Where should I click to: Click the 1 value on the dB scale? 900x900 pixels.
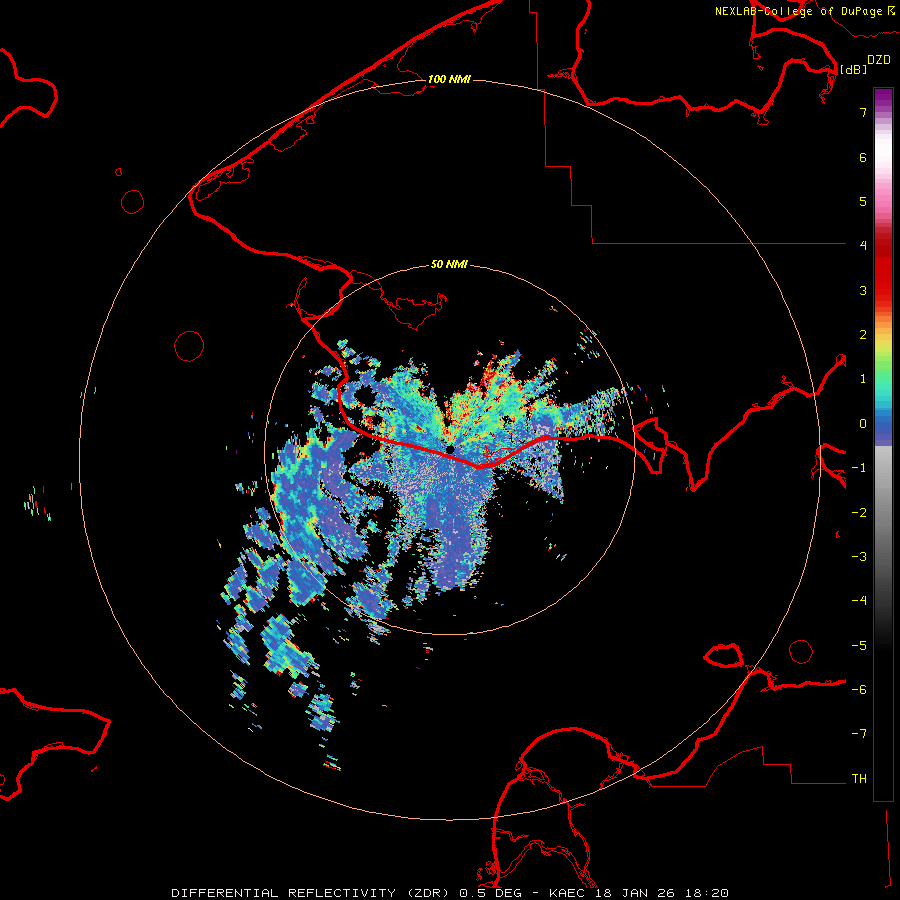click(x=863, y=379)
